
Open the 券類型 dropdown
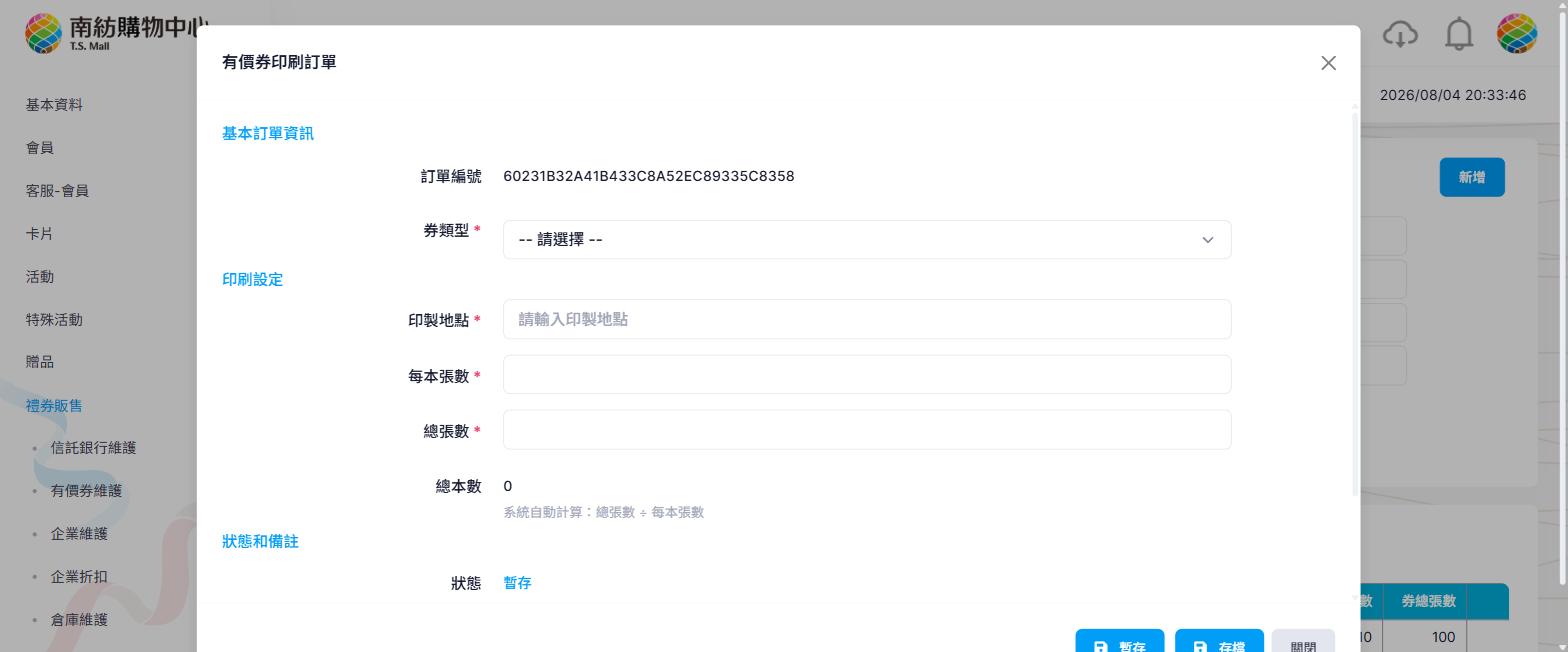click(867, 240)
